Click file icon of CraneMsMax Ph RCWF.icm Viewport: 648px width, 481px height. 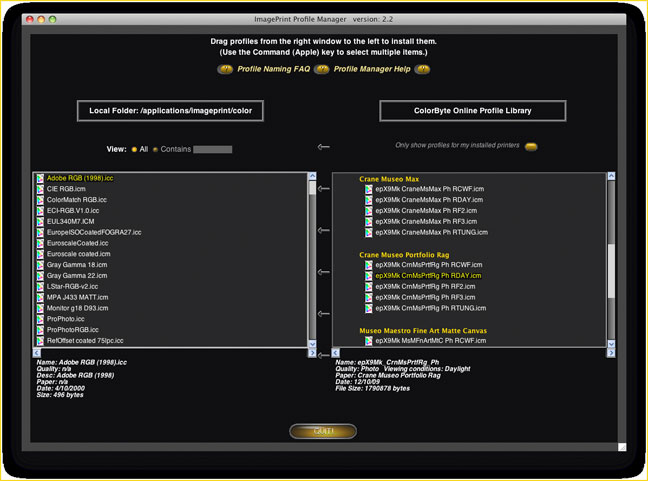pyautogui.click(x=369, y=189)
